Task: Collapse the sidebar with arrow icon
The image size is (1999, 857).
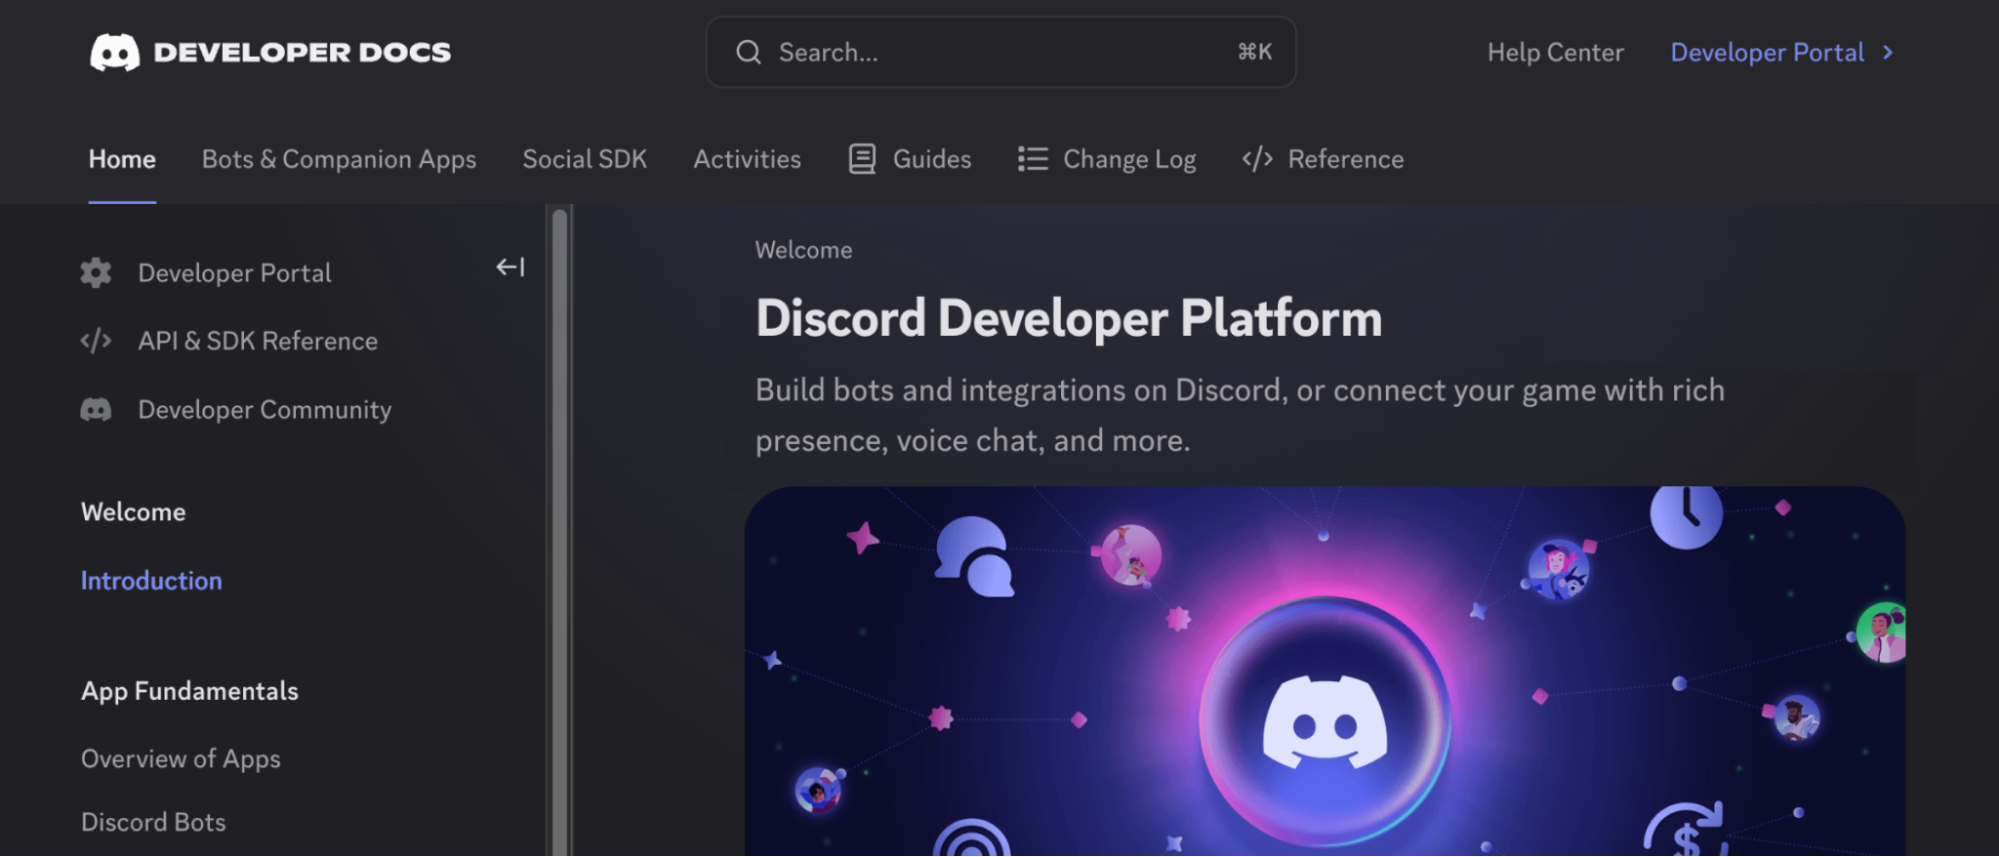Action: coord(510,267)
